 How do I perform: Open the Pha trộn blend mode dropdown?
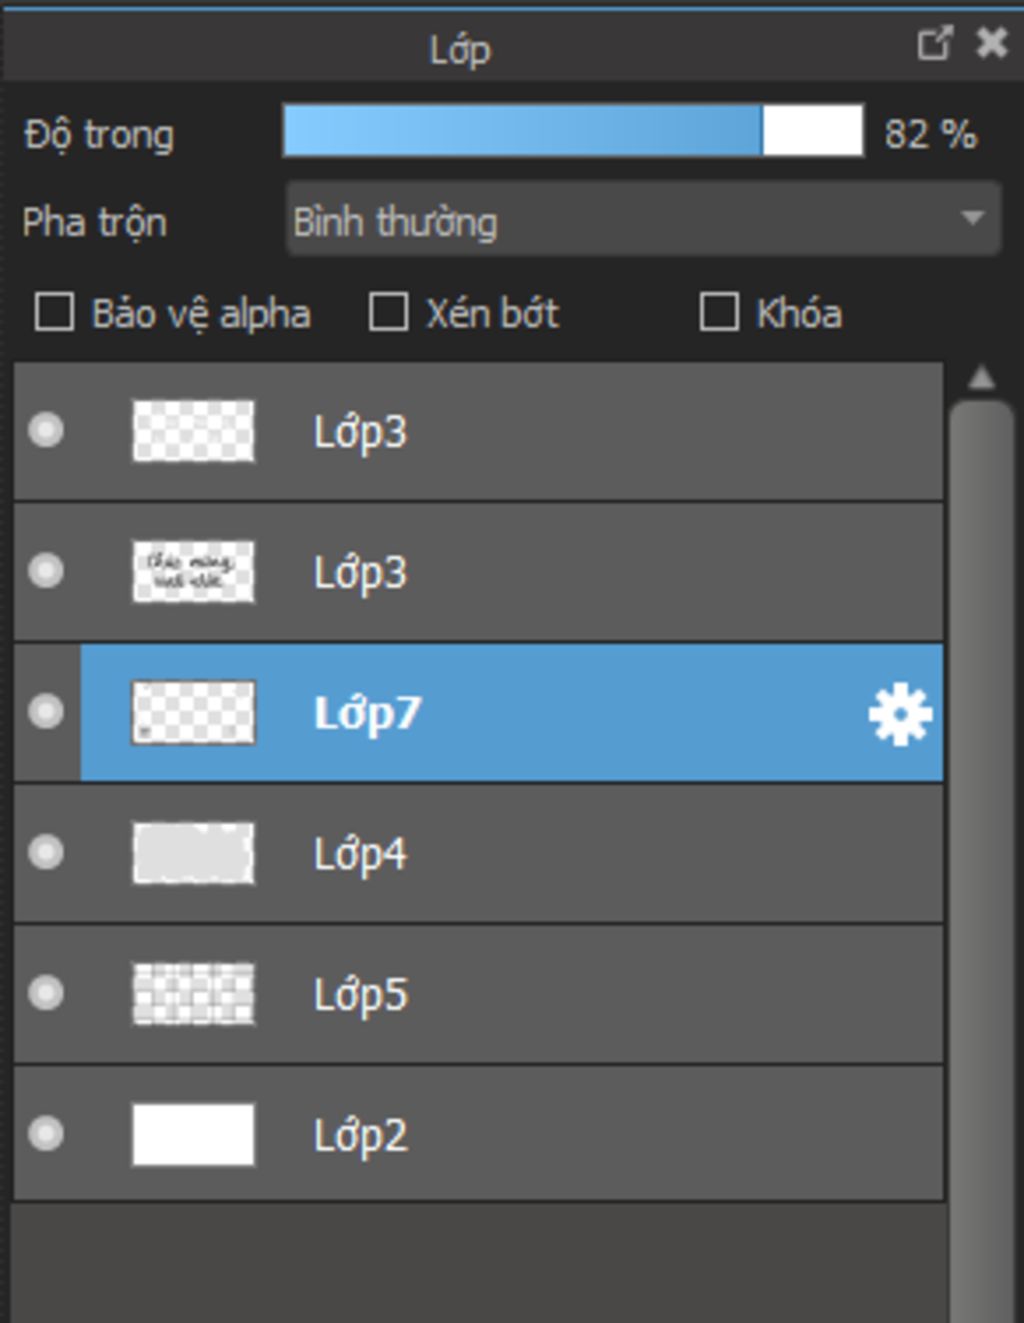pyautogui.click(x=643, y=219)
